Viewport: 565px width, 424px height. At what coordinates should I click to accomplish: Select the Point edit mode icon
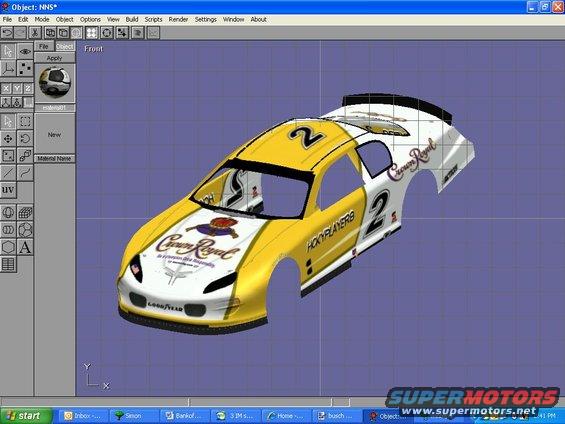25,68
